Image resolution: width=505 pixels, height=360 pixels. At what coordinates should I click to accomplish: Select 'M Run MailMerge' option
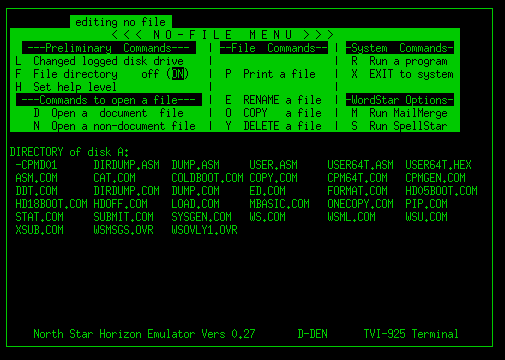[399, 113]
